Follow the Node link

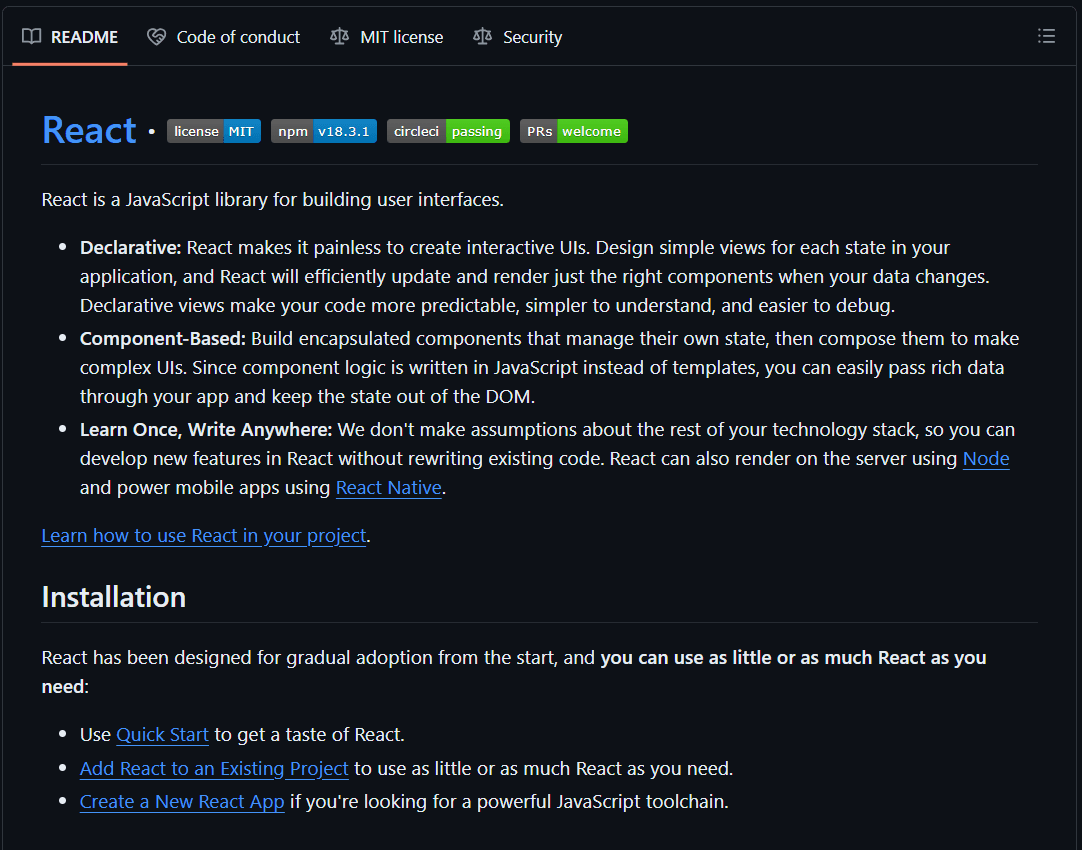coord(986,459)
